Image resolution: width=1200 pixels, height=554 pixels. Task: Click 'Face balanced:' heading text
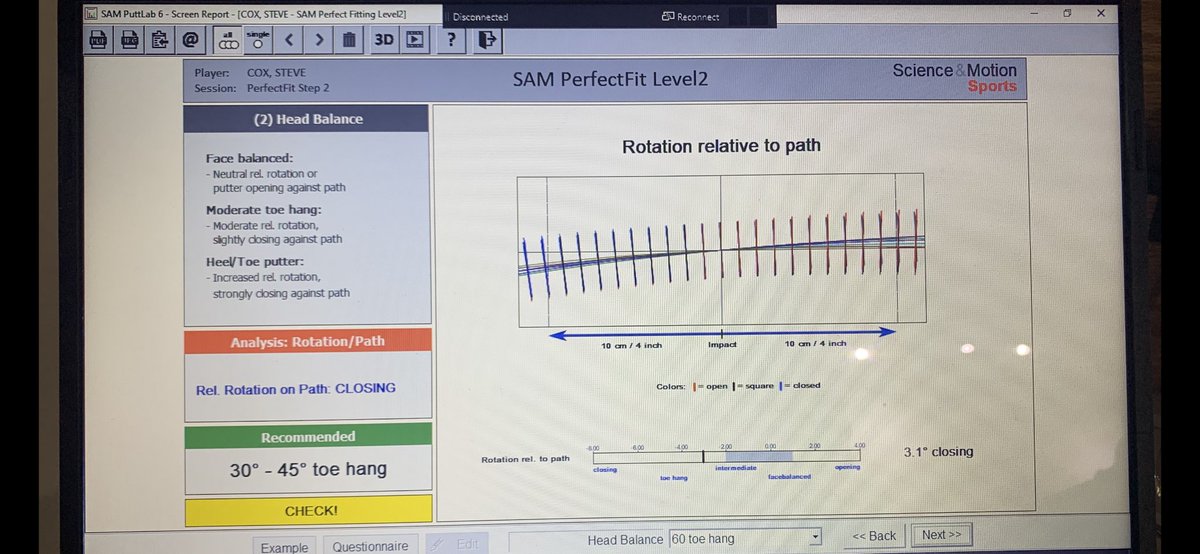tap(249, 158)
